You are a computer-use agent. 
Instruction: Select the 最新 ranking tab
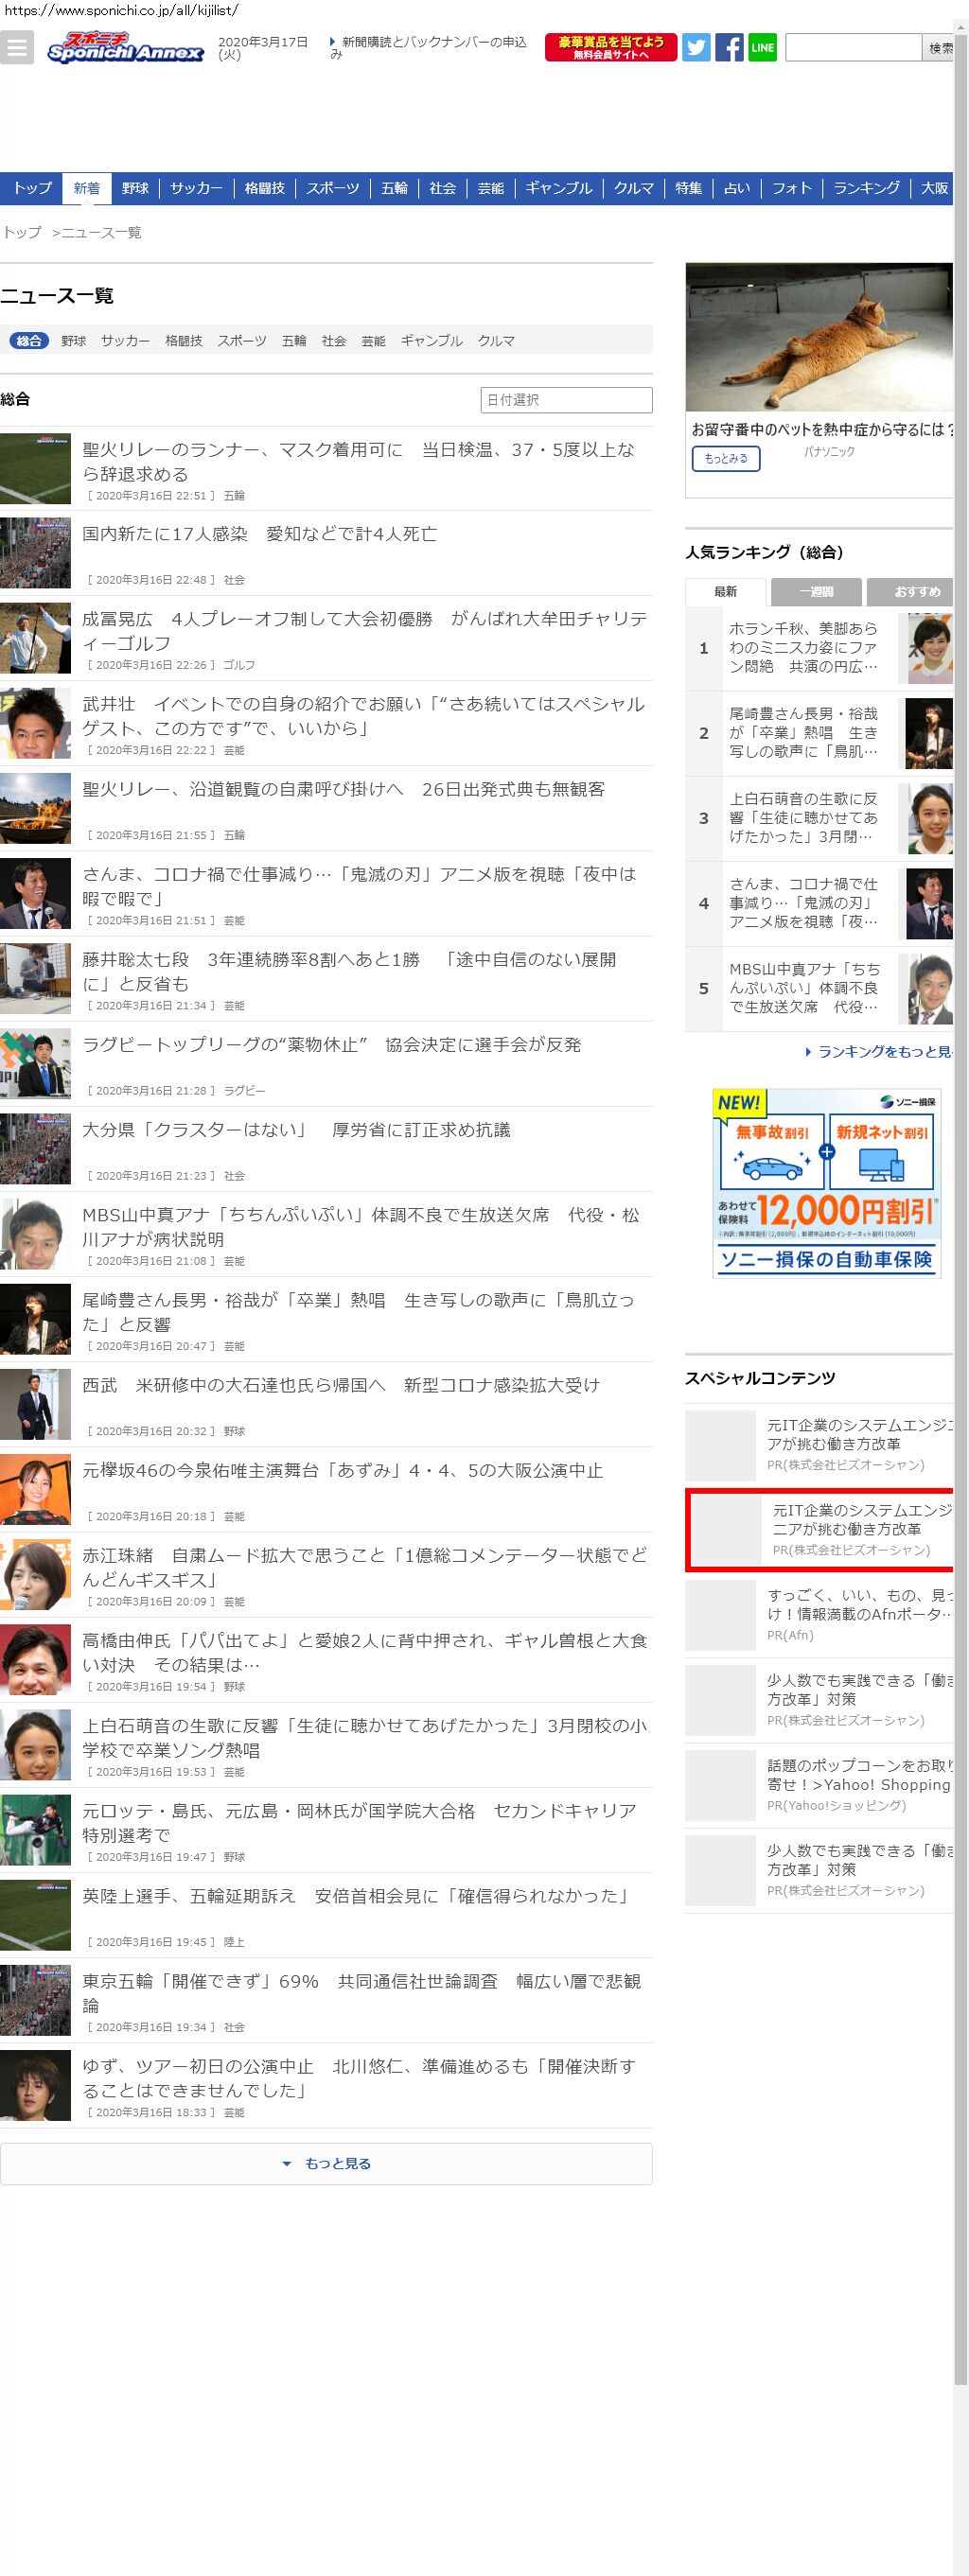pos(725,591)
